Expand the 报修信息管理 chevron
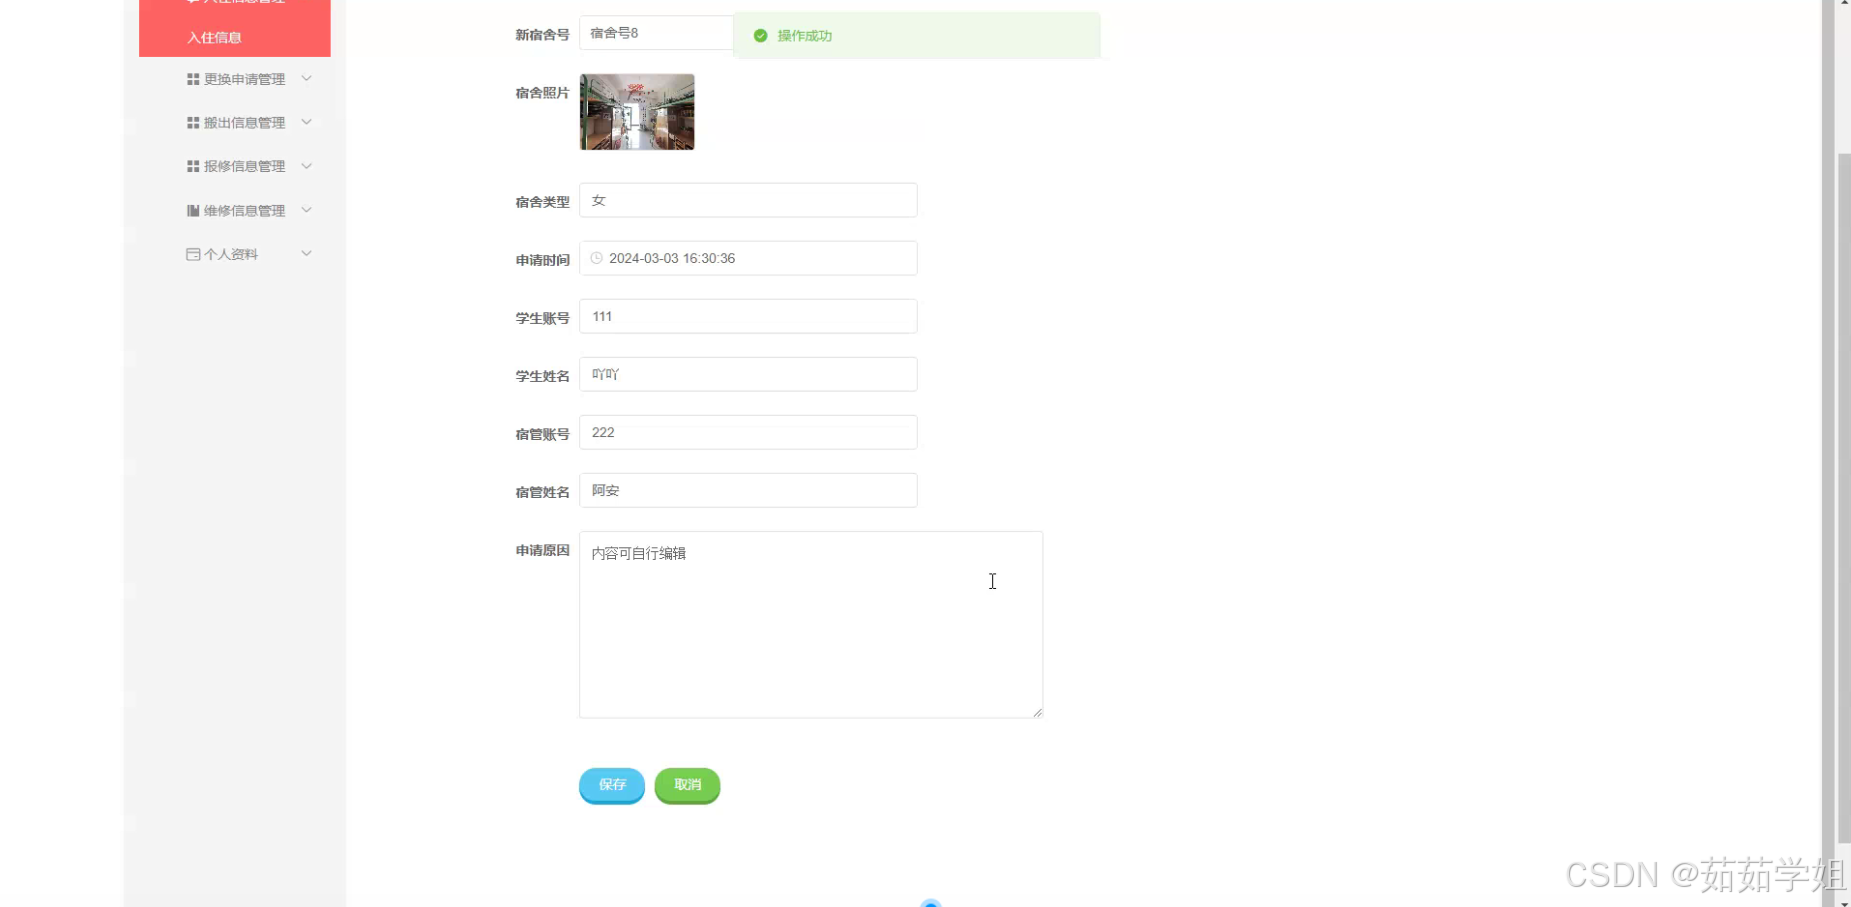Image resolution: width=1851 pixels, height=907 pixels. click(x=307, y=166)
